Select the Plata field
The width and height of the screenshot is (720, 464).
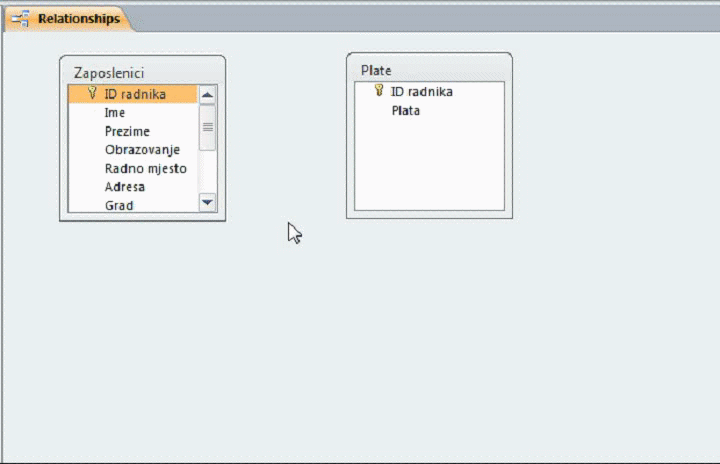405,110
